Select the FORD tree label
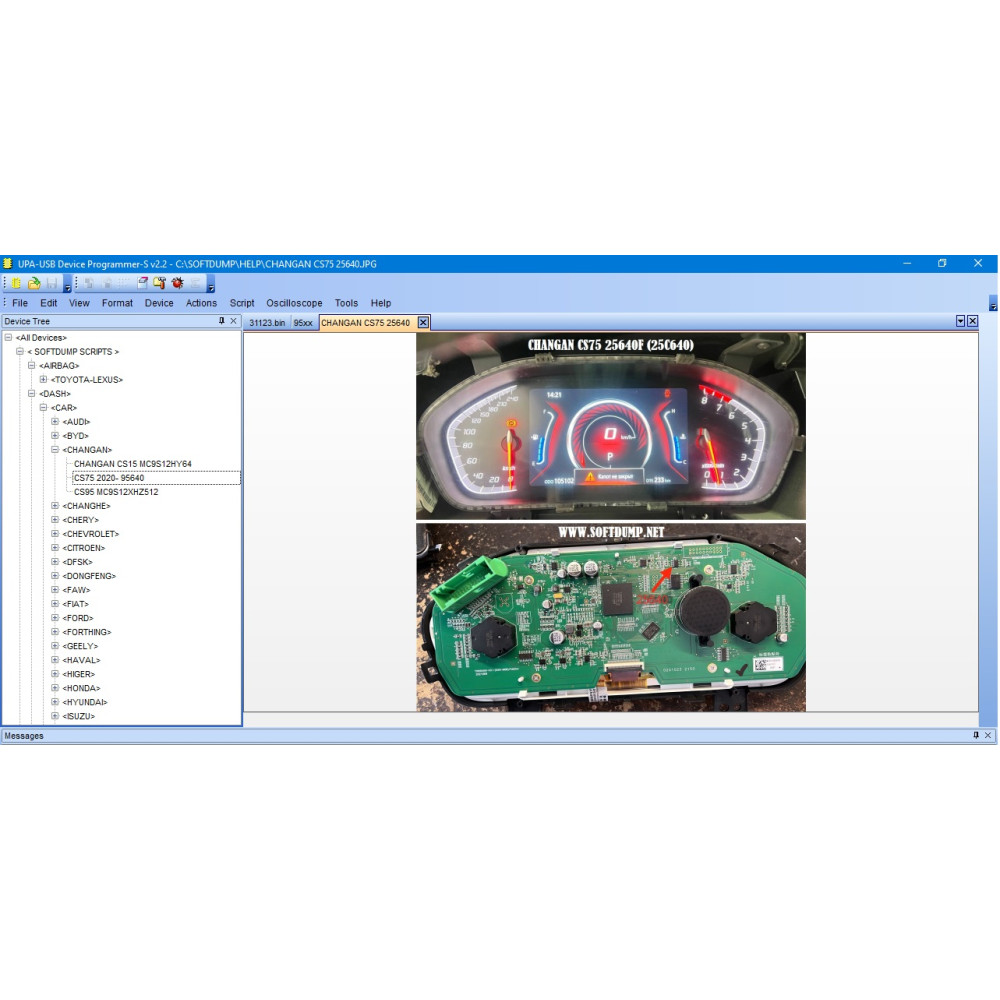Image resolution: width=1000 pixels, height=1000 pixels. click(x=78, y=619)
